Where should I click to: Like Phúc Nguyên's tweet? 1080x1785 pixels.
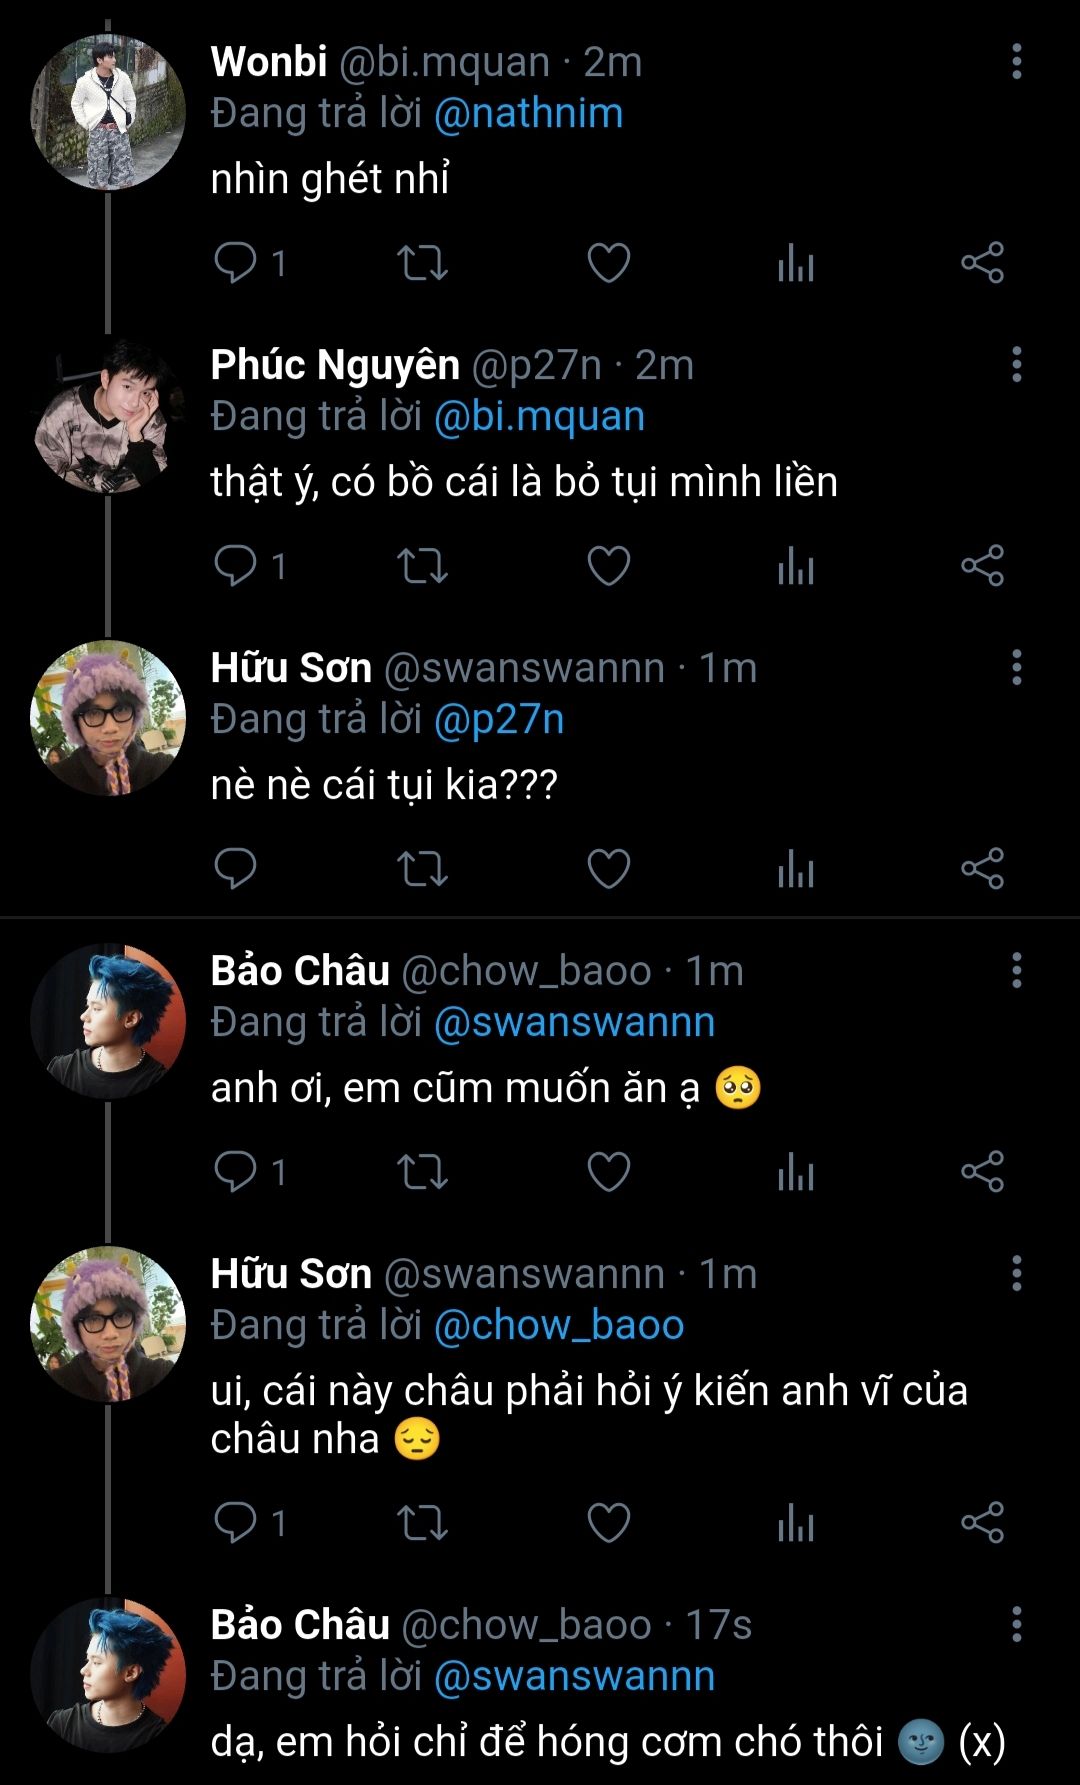[x=608, y=566]
